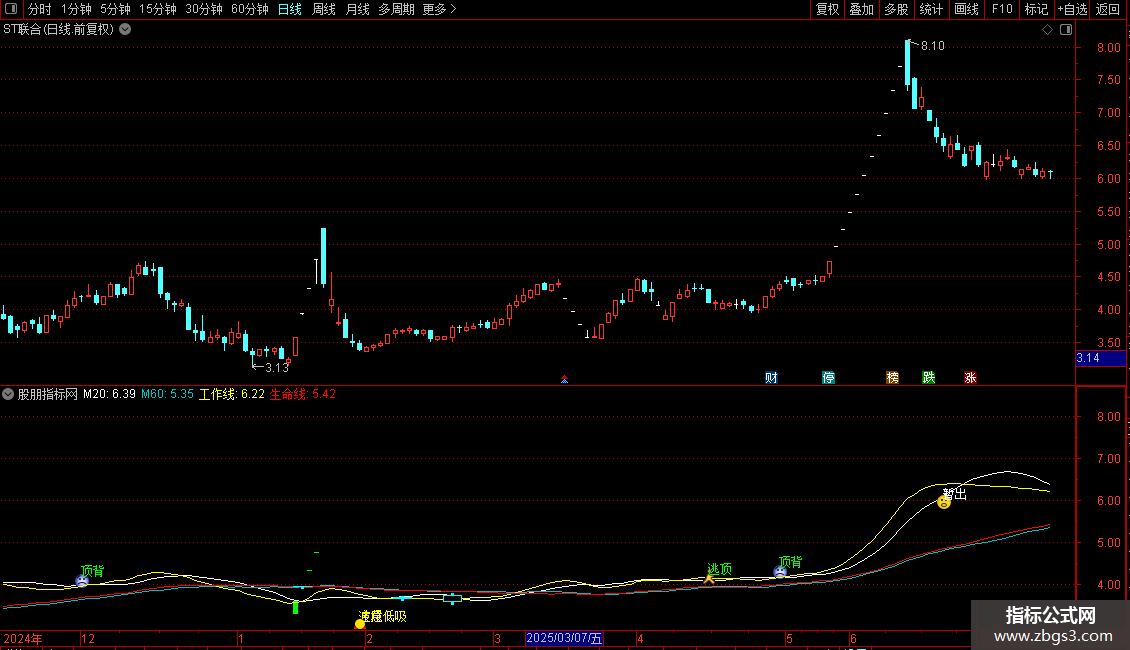This screenshot has width=1130, height=650.
Task: Click the 榜 info marker
Action: [892, 378]
